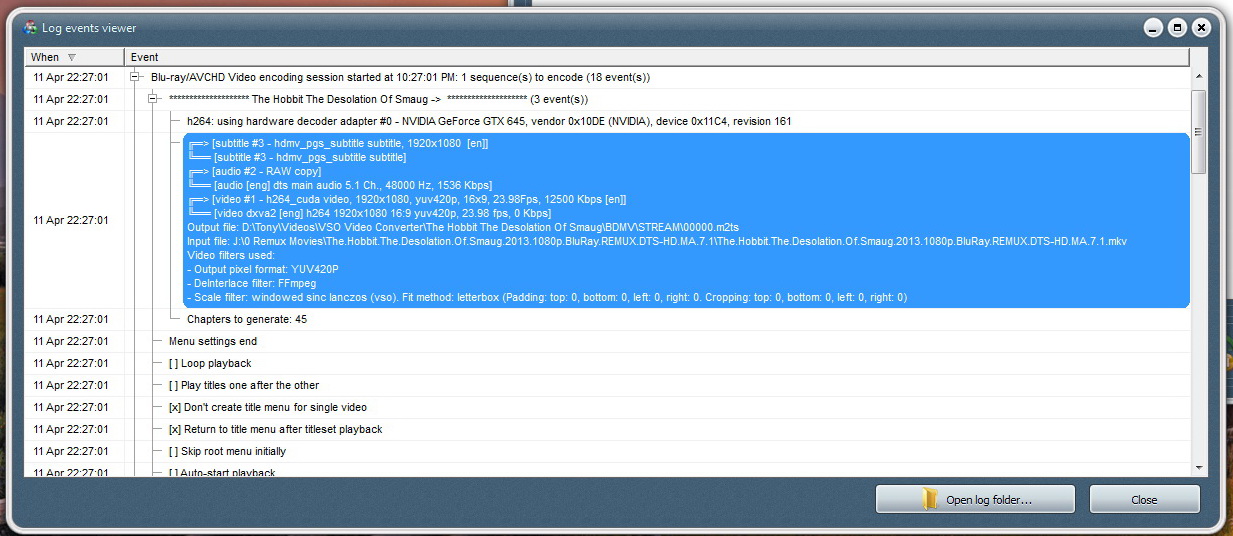Maximize the Log events viewer window
The height and width of the screenshot is (536, 1233).
tap(1177, 28)
